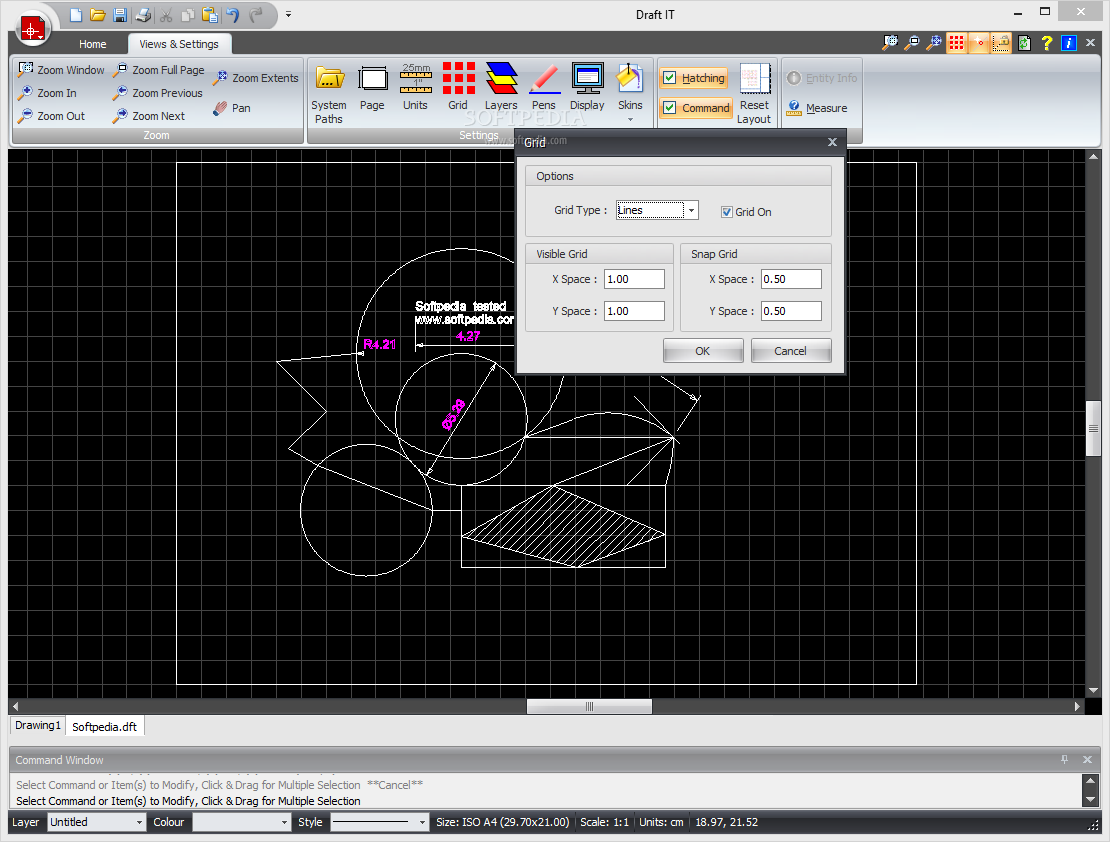This screenshot has width=1110, height=842.
Task: Create a new drawing from quick access
Action: [76, 15]
